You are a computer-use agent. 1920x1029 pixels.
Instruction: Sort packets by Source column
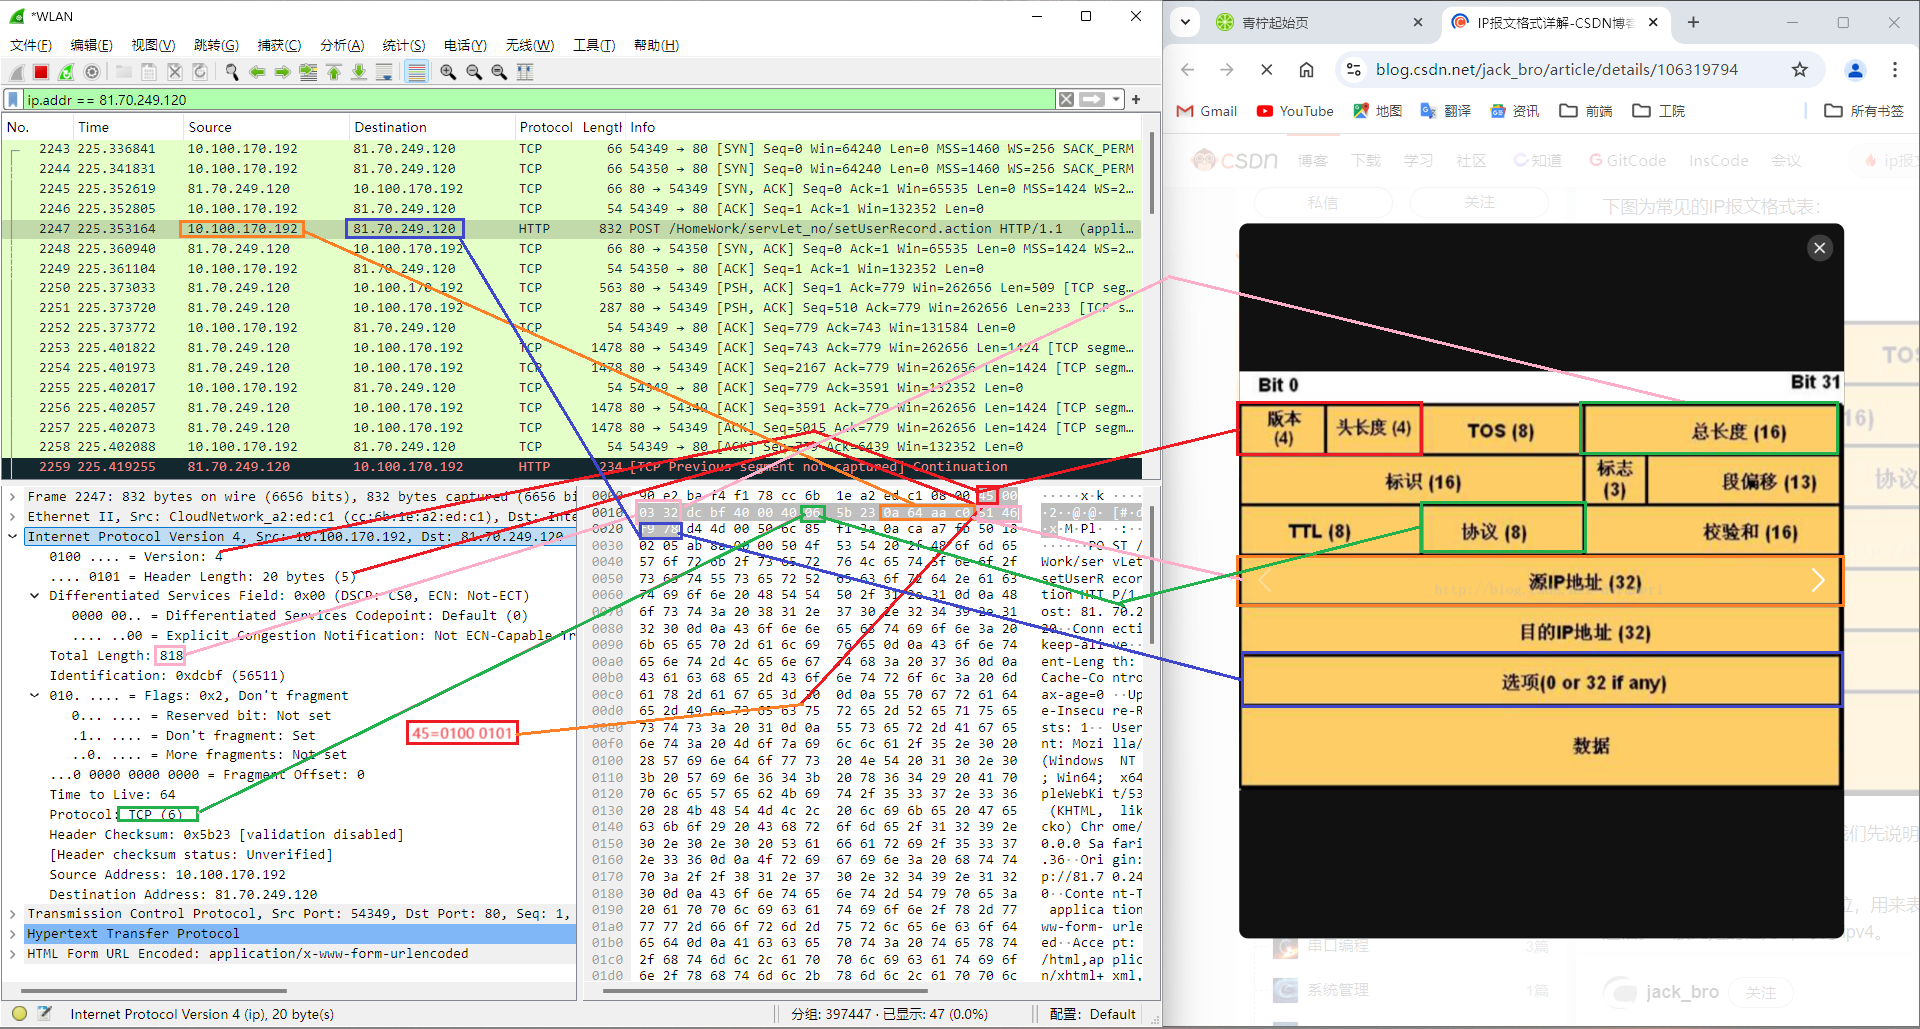tap(265, 127)
